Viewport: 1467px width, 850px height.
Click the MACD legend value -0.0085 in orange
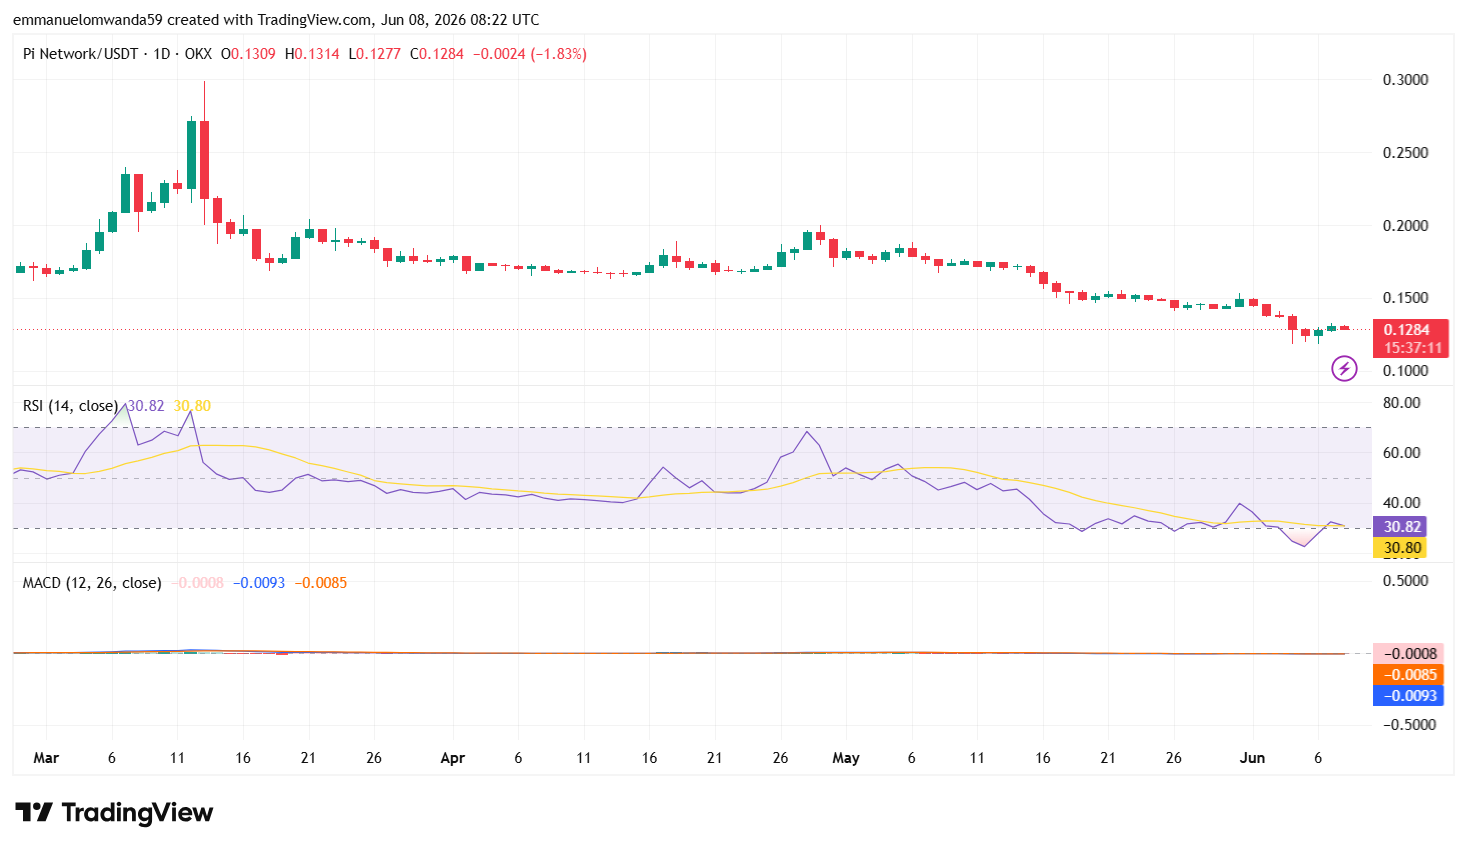coord(321,583)
